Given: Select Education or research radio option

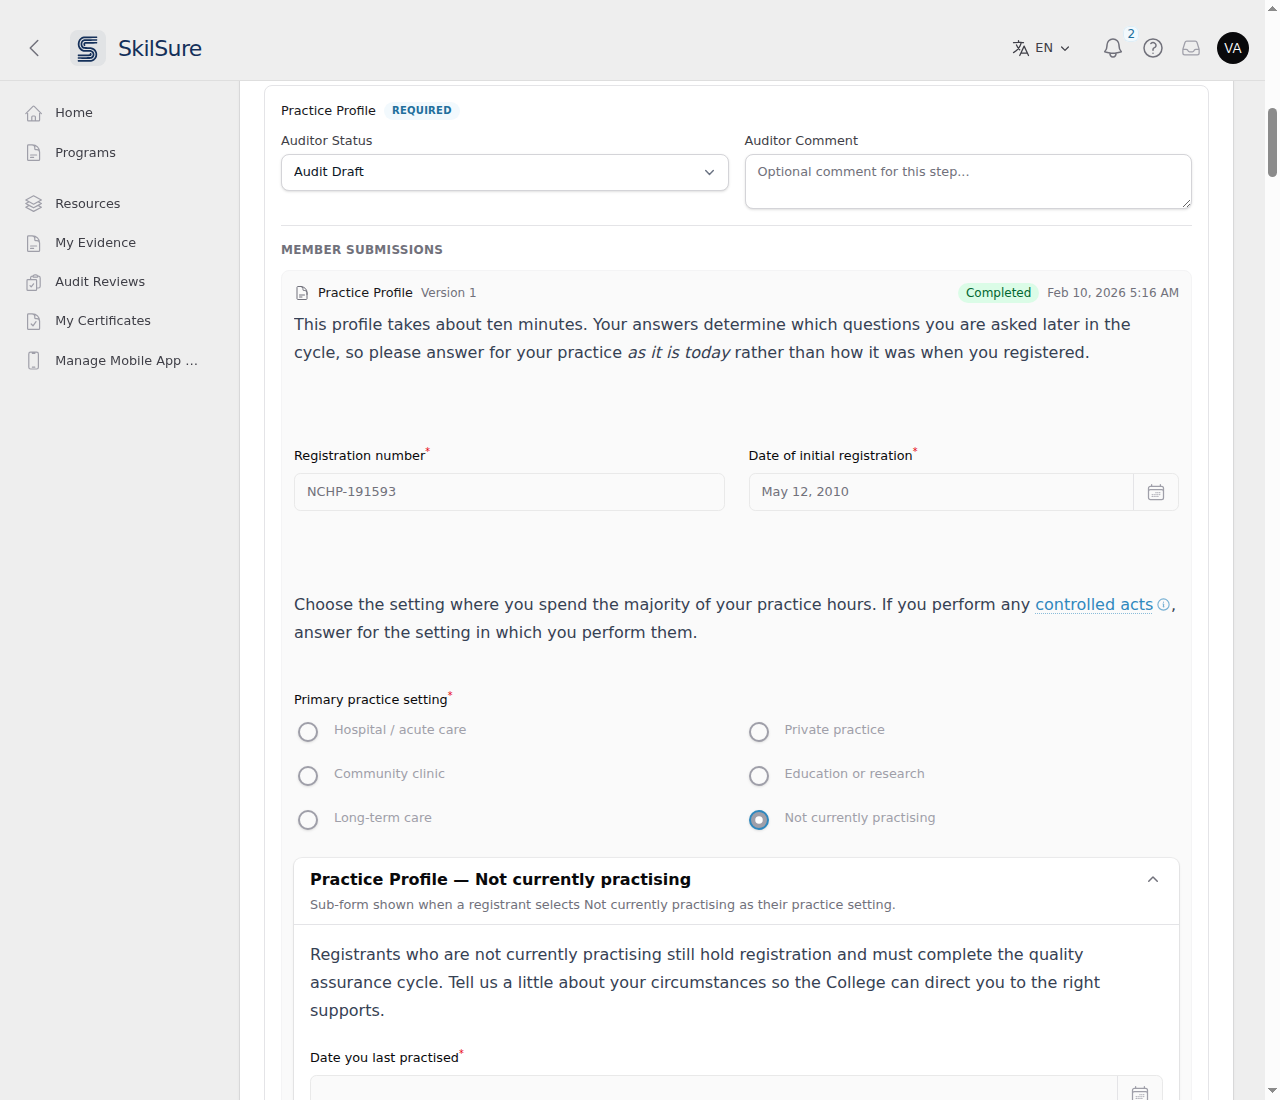Looking at the screenshot, I should pos(759,776).
